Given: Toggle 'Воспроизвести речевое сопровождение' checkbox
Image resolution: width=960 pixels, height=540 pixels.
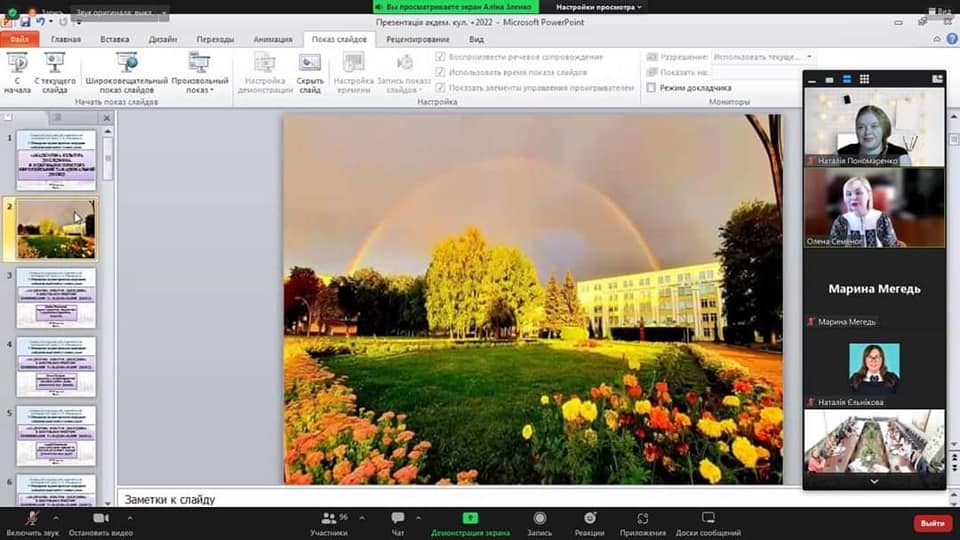Looking at the screenshot, I should (x=441, y=57).
